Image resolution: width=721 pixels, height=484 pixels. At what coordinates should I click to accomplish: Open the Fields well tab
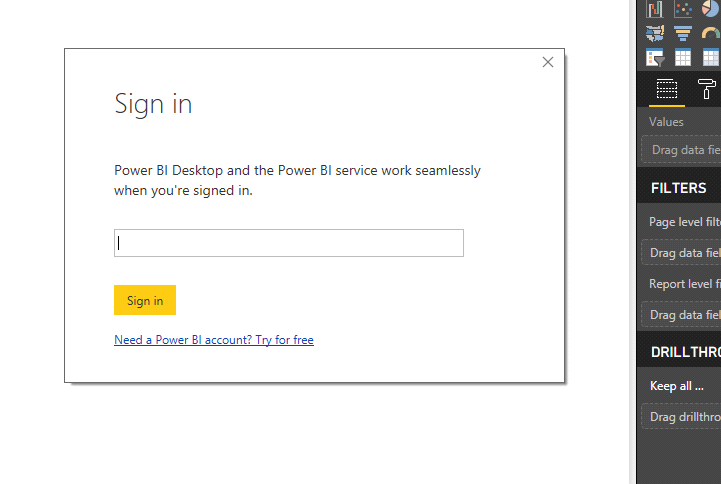point(667,89)
